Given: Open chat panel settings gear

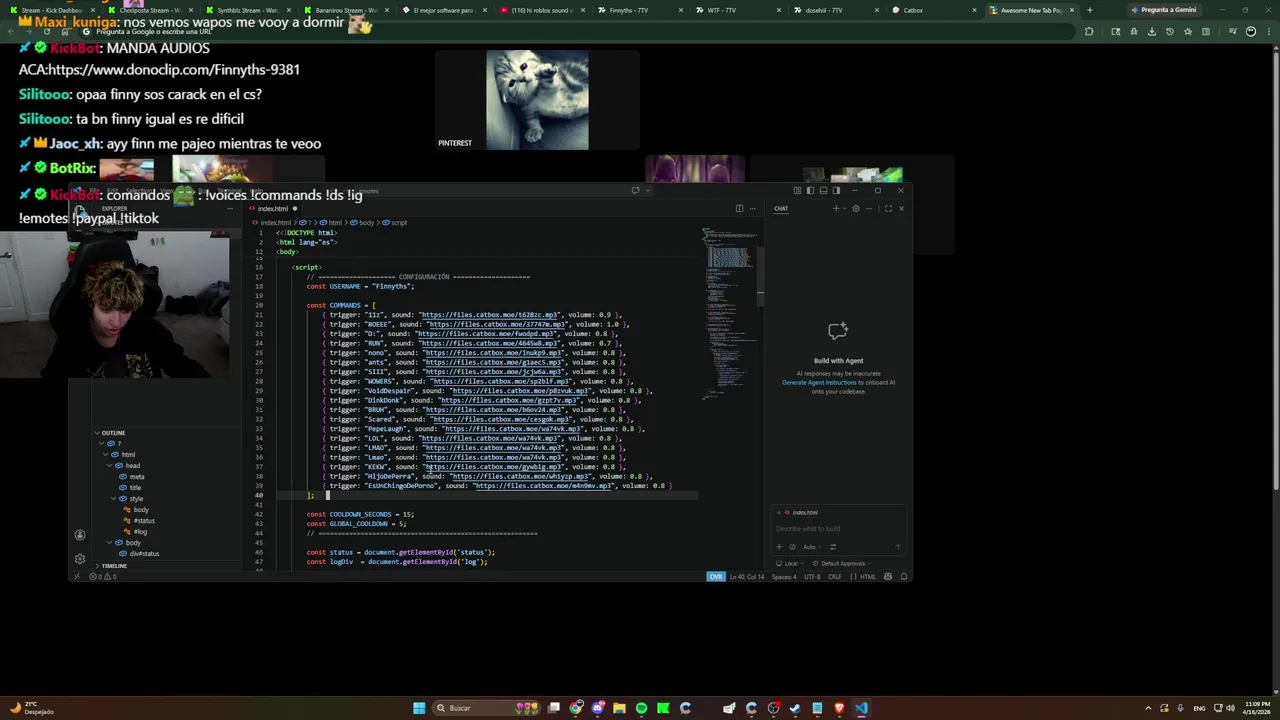Looking at the screenshot, I should click(x=855, y=208).
